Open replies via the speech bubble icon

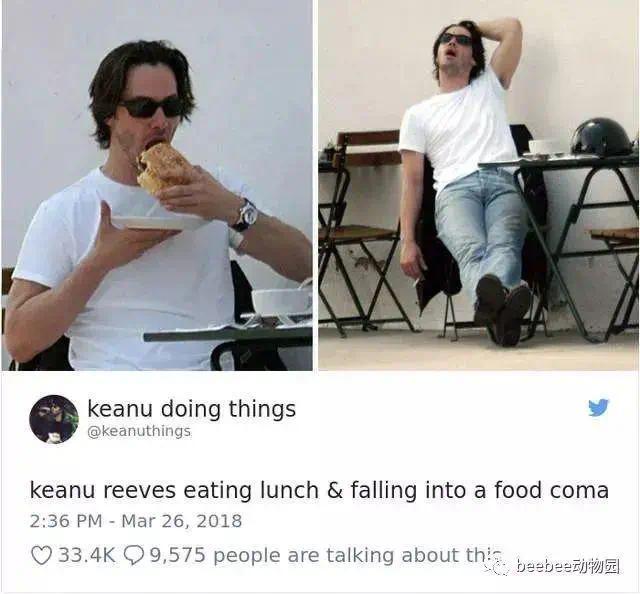(133, 556)
